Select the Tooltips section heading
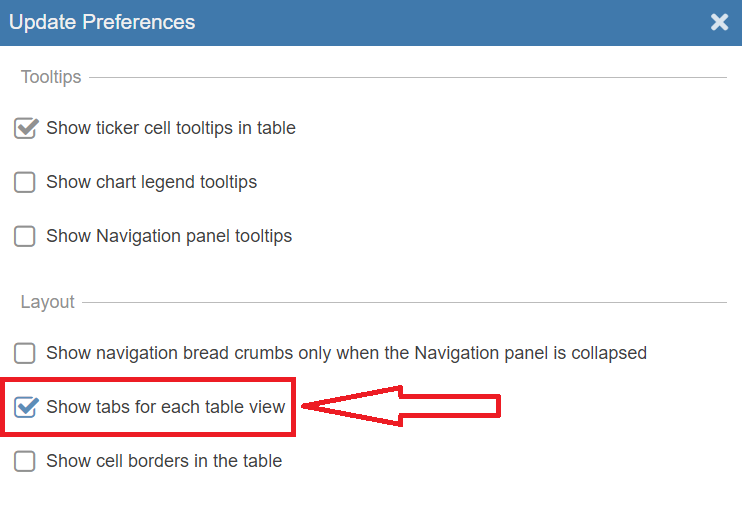Screen dimensions: 742x517 point(51,77)
